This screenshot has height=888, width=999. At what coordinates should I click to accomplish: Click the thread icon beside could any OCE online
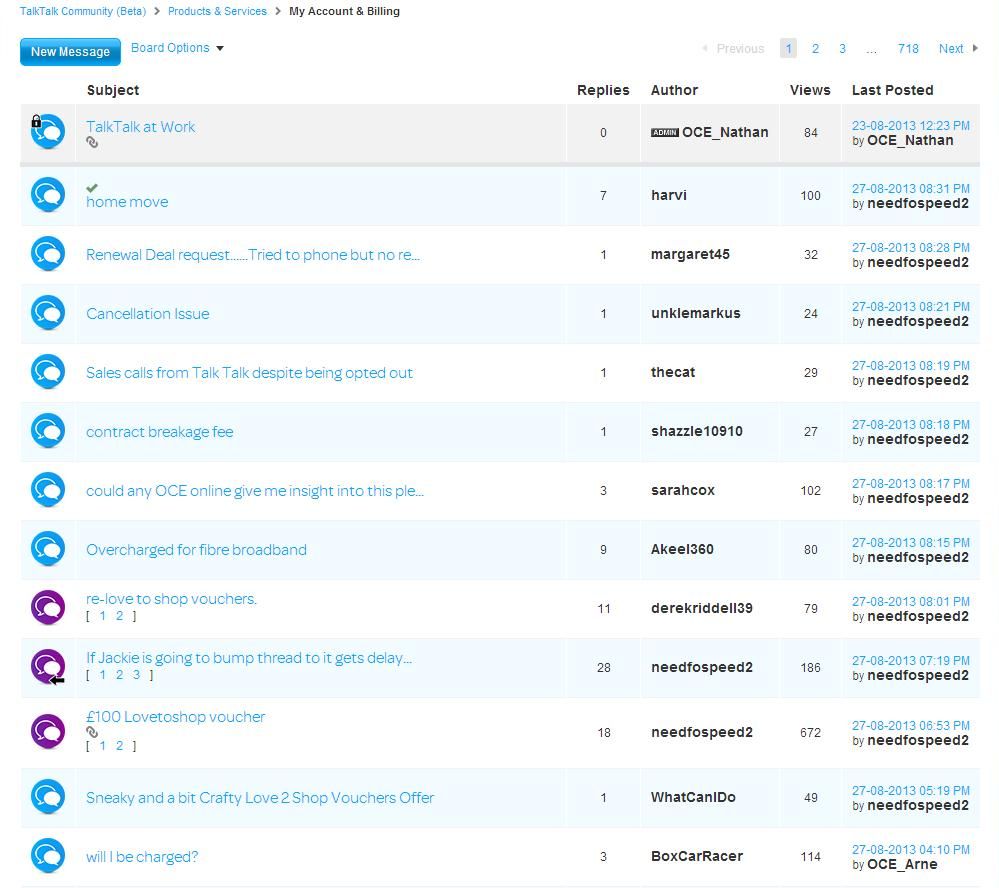(x=48, y=490)
